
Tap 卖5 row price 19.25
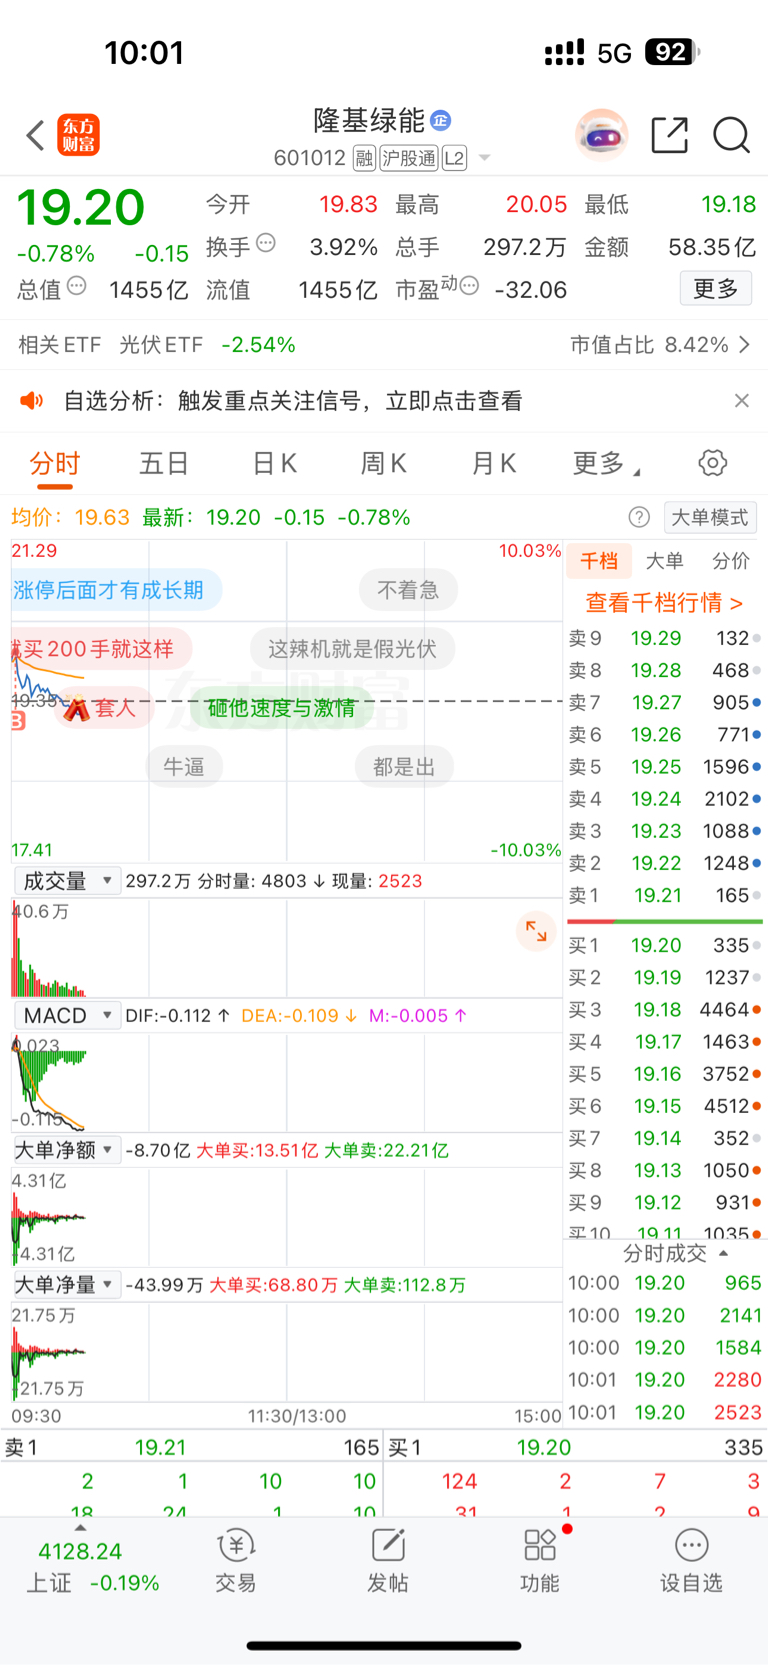coord(656,767)
